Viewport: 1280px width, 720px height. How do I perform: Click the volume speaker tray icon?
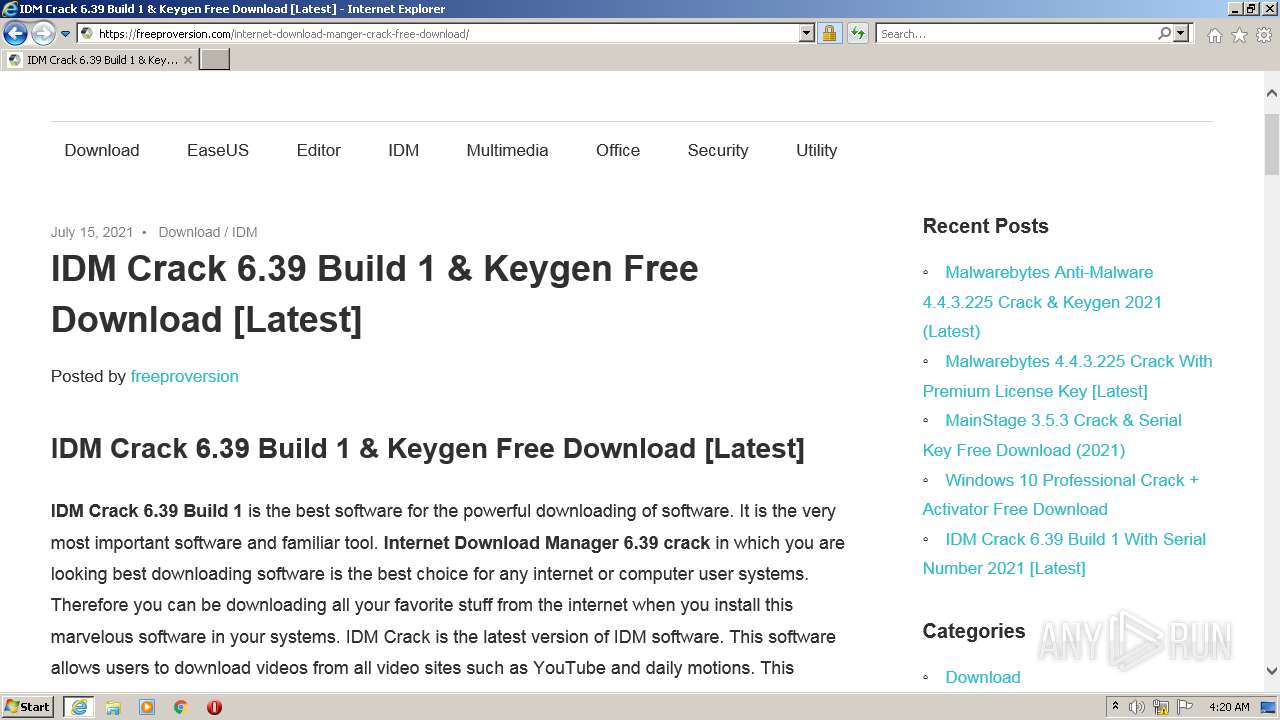coord(1137,707)
